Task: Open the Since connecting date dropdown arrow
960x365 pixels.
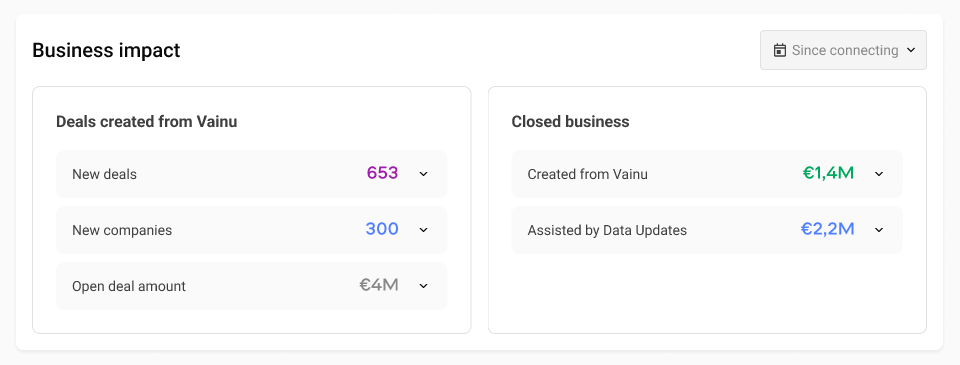Action: coord(910,50)
